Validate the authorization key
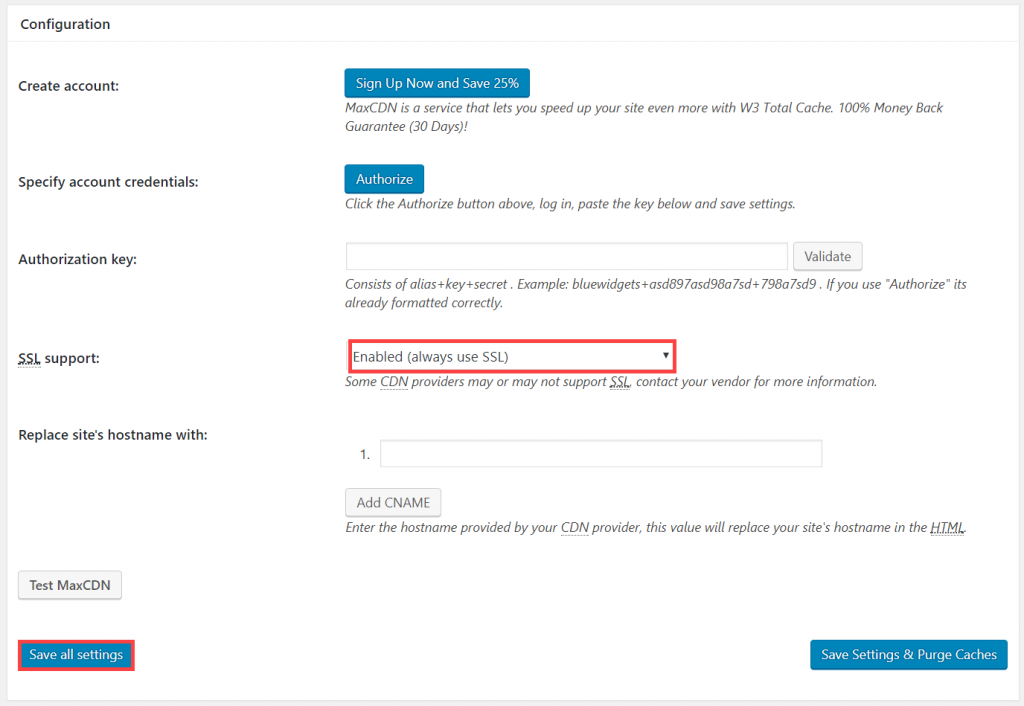Image resolution: width=1024 pixels, height=706 pixels. [827, 256]
